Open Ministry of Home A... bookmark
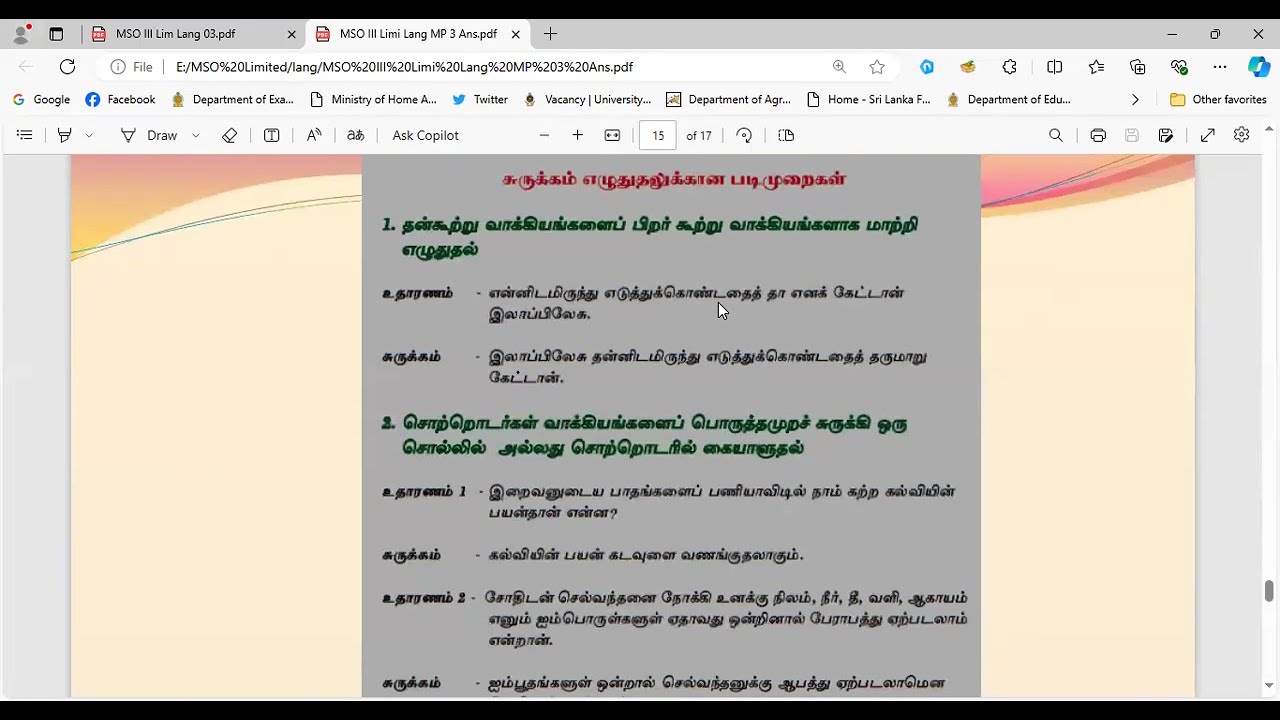Image resolution: width=1280 pixels, height=720 pixels. (373, 100)
